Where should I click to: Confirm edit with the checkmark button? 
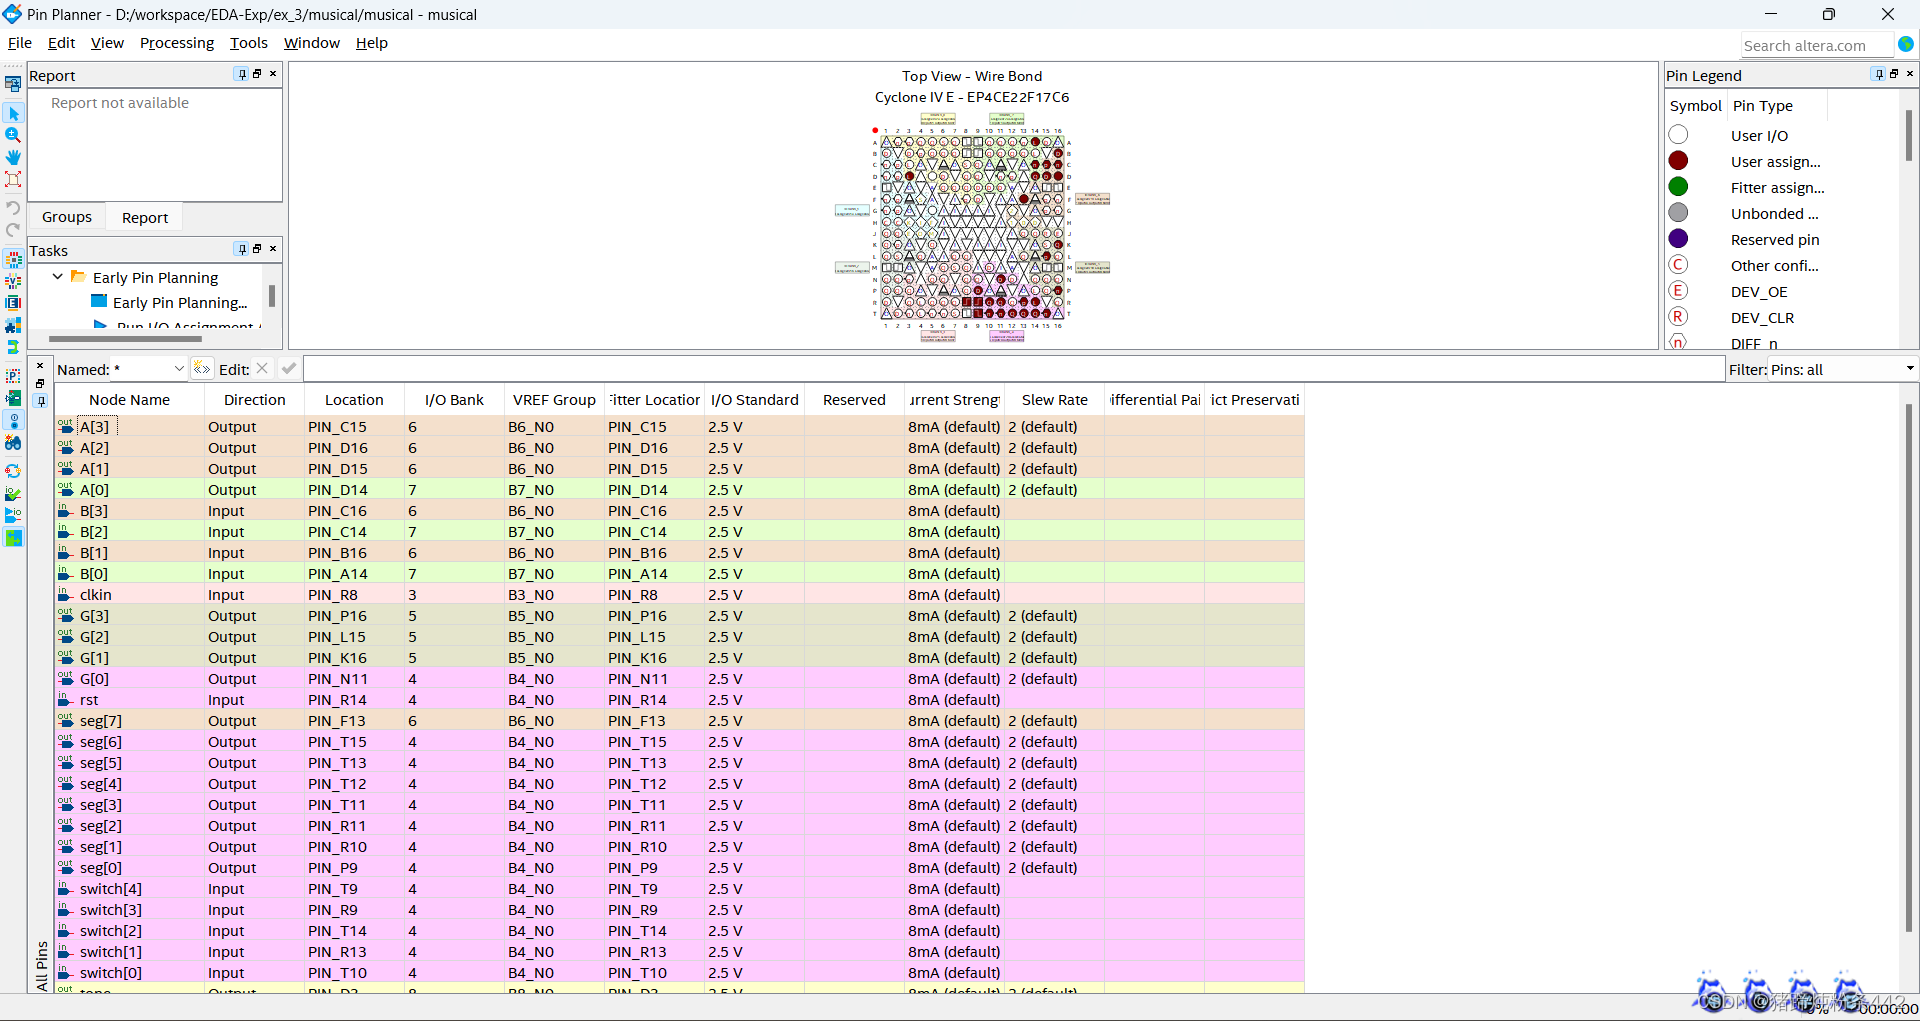289,368
